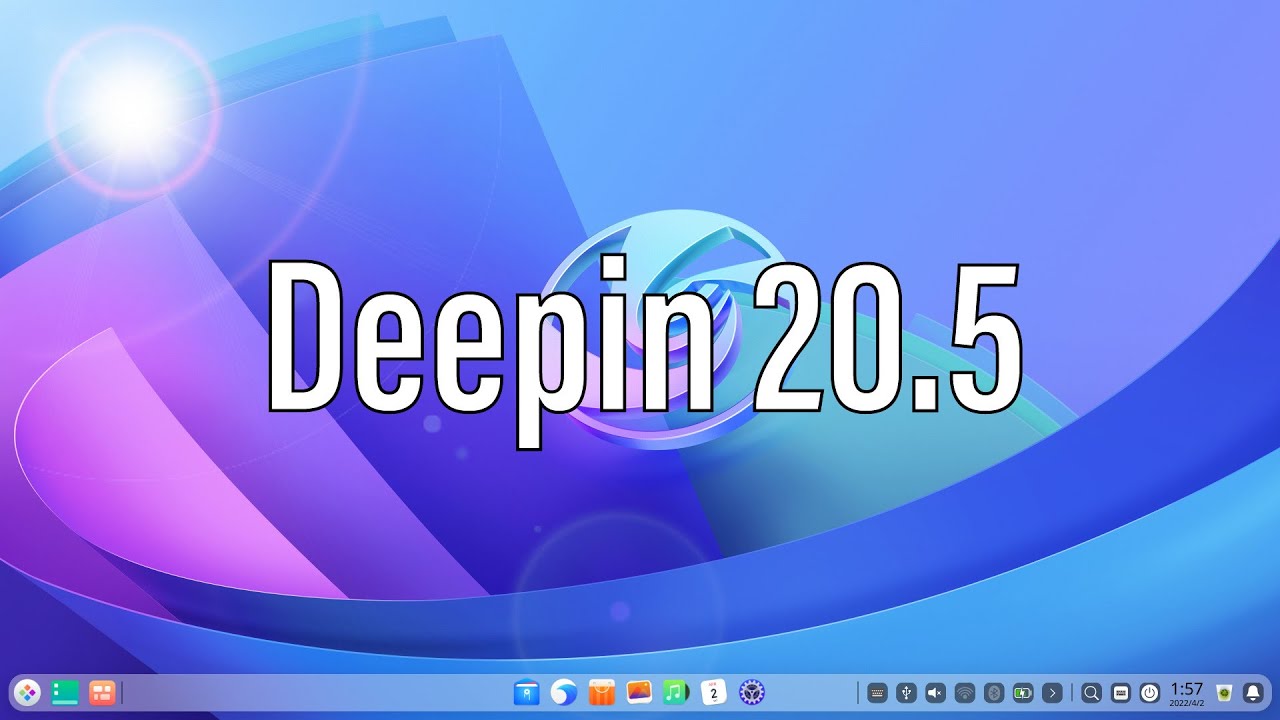The height and width of the screenshot is (720, 1280).
Task: Open the Trash
Action: [x=1223, y=692]
